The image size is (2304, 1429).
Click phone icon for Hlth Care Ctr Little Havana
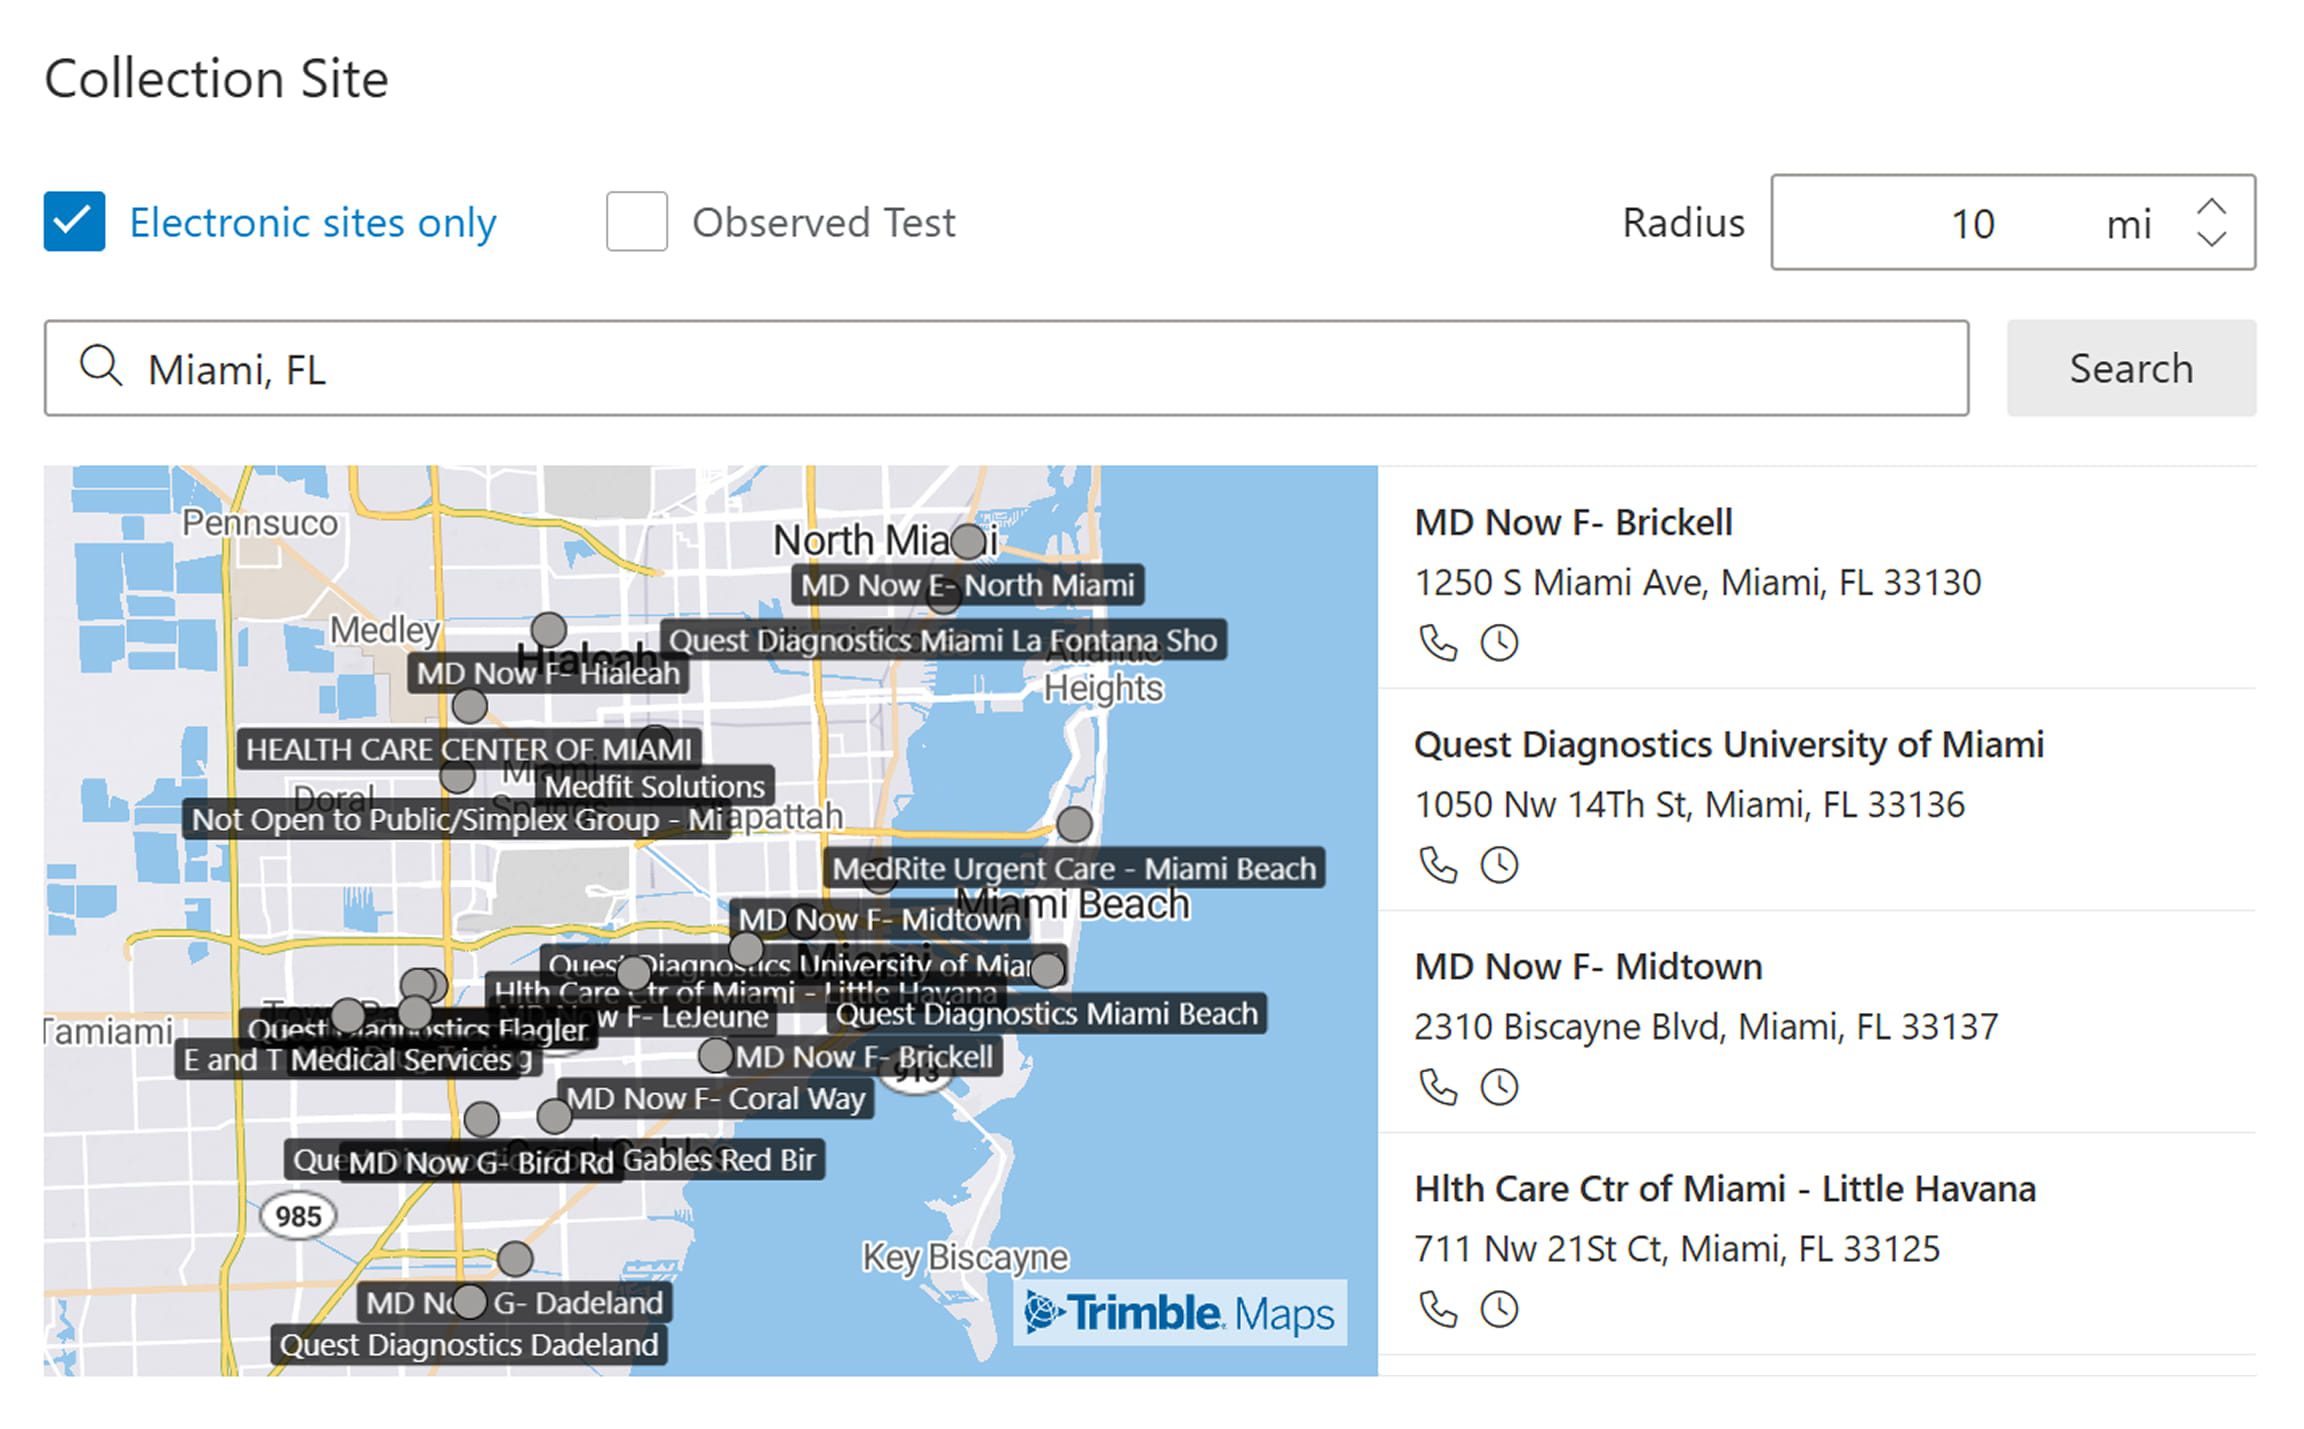1438,1309
